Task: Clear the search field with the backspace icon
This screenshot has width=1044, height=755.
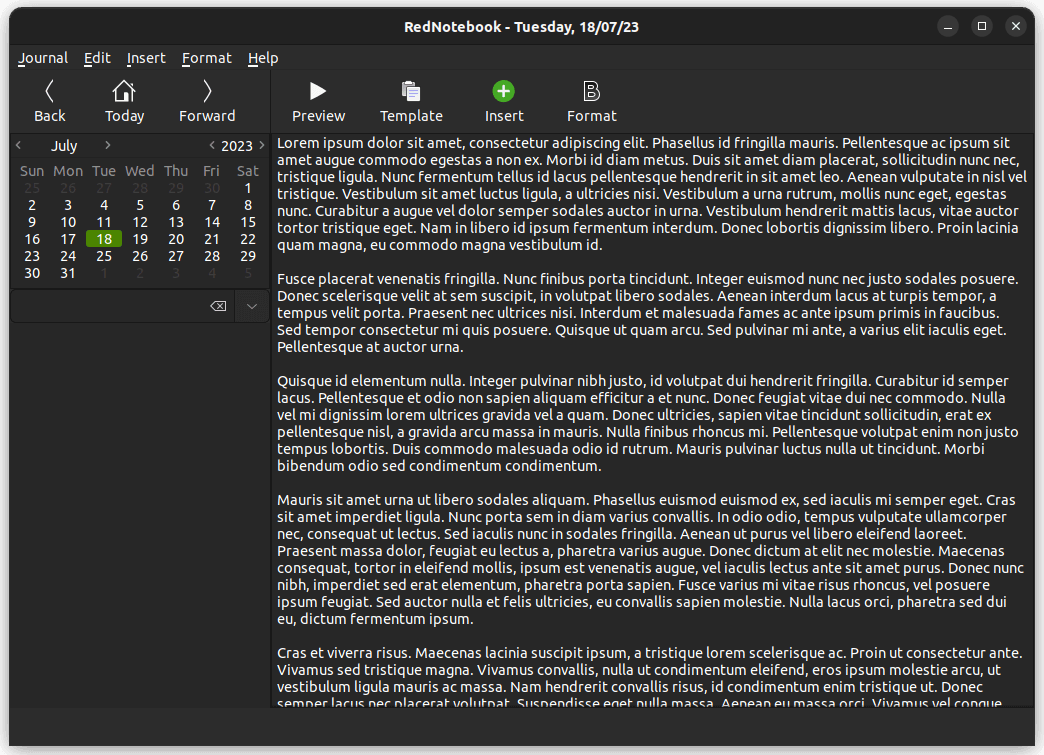Action: click(x=218, y=306)
